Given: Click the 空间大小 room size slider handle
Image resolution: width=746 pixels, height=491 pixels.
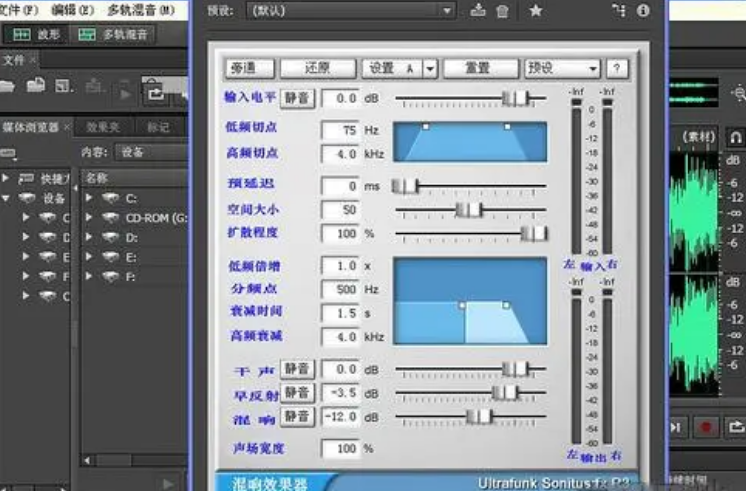Looking at the screenshot, I should (469, 209).
